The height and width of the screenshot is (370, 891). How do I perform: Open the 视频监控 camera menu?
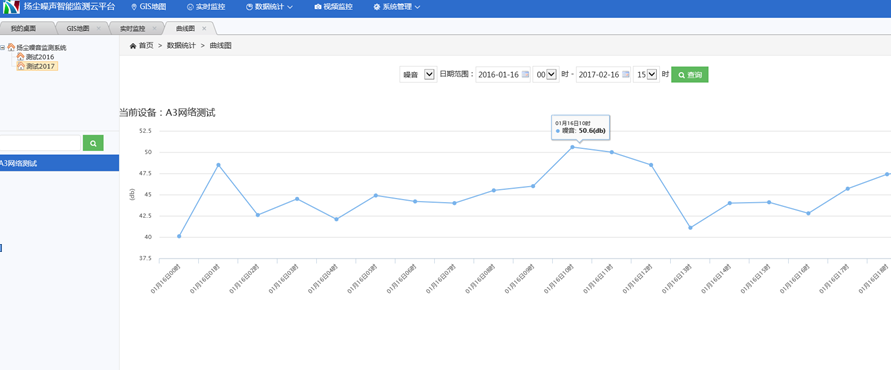(333, 7)
